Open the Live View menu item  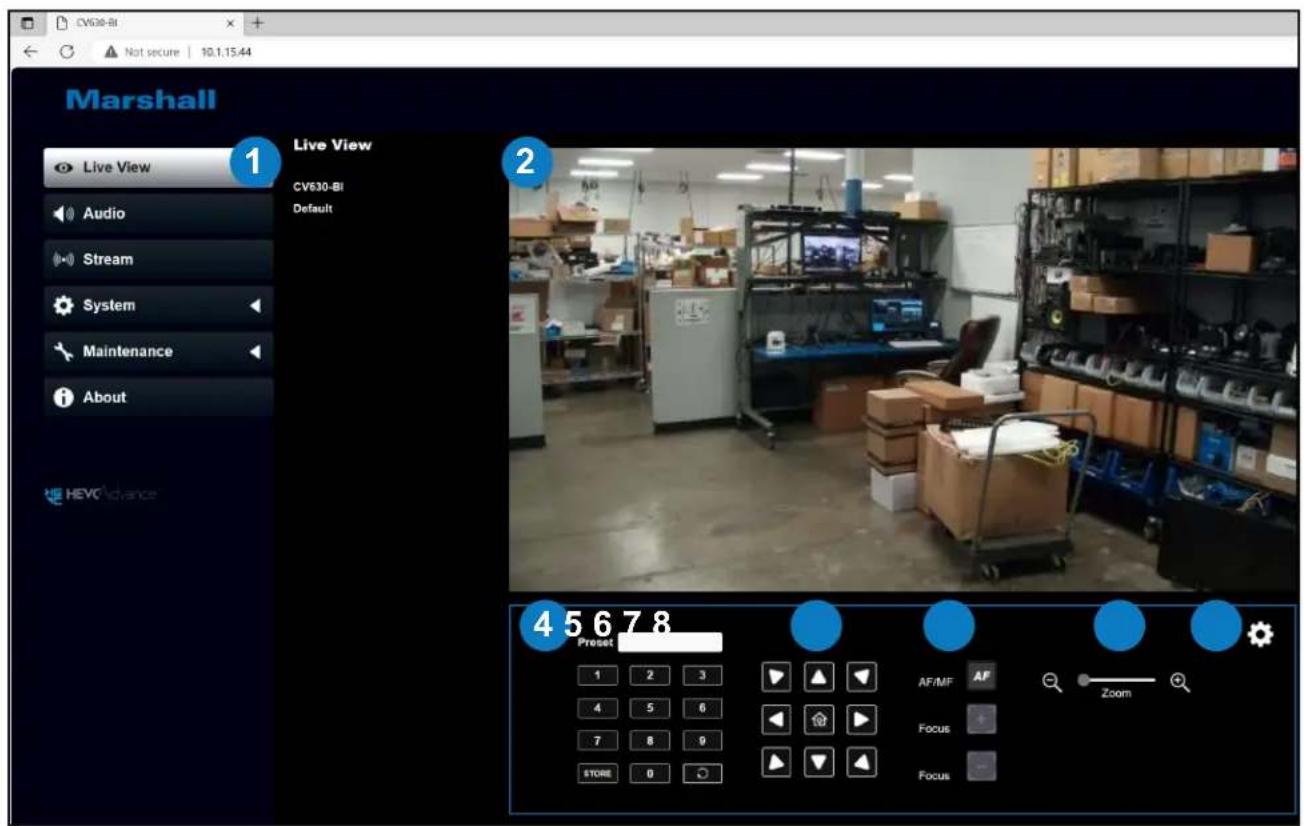[157, 168]
